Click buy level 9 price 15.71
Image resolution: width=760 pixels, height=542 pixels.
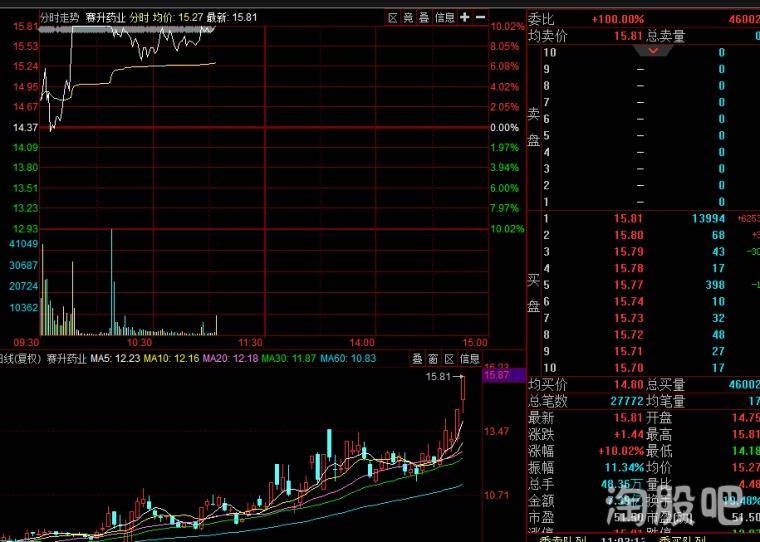coord(628,351)
